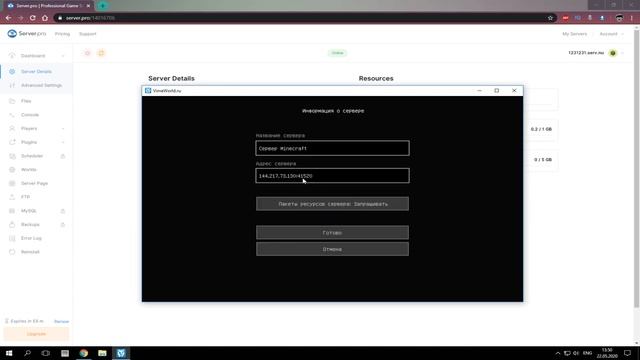Image resolution: width=640 pixels, height=360 pixels.
Task: Bookmark page with star icon
Action: click(x=550, y=18)
